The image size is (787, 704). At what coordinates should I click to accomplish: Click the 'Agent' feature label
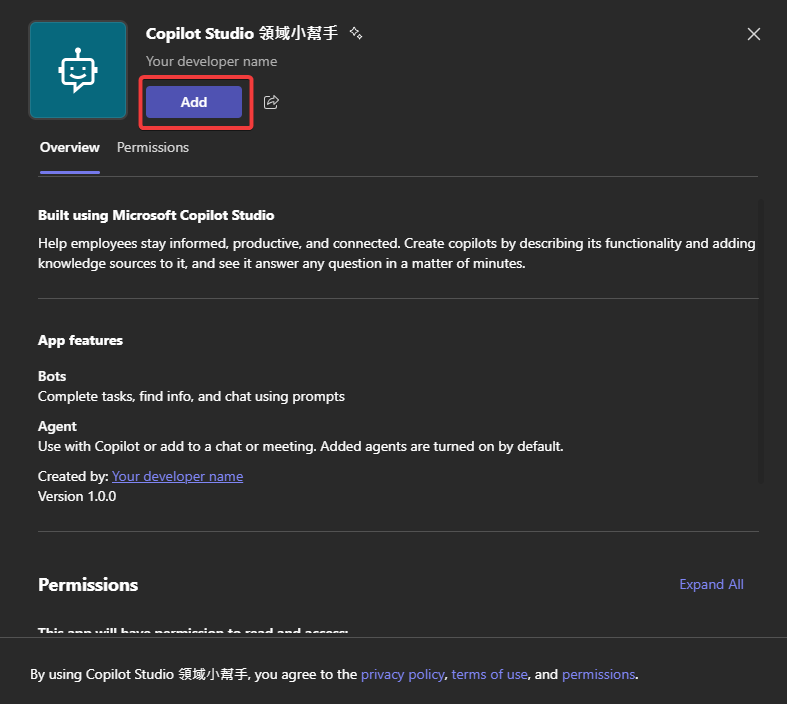tap(57, 426)
